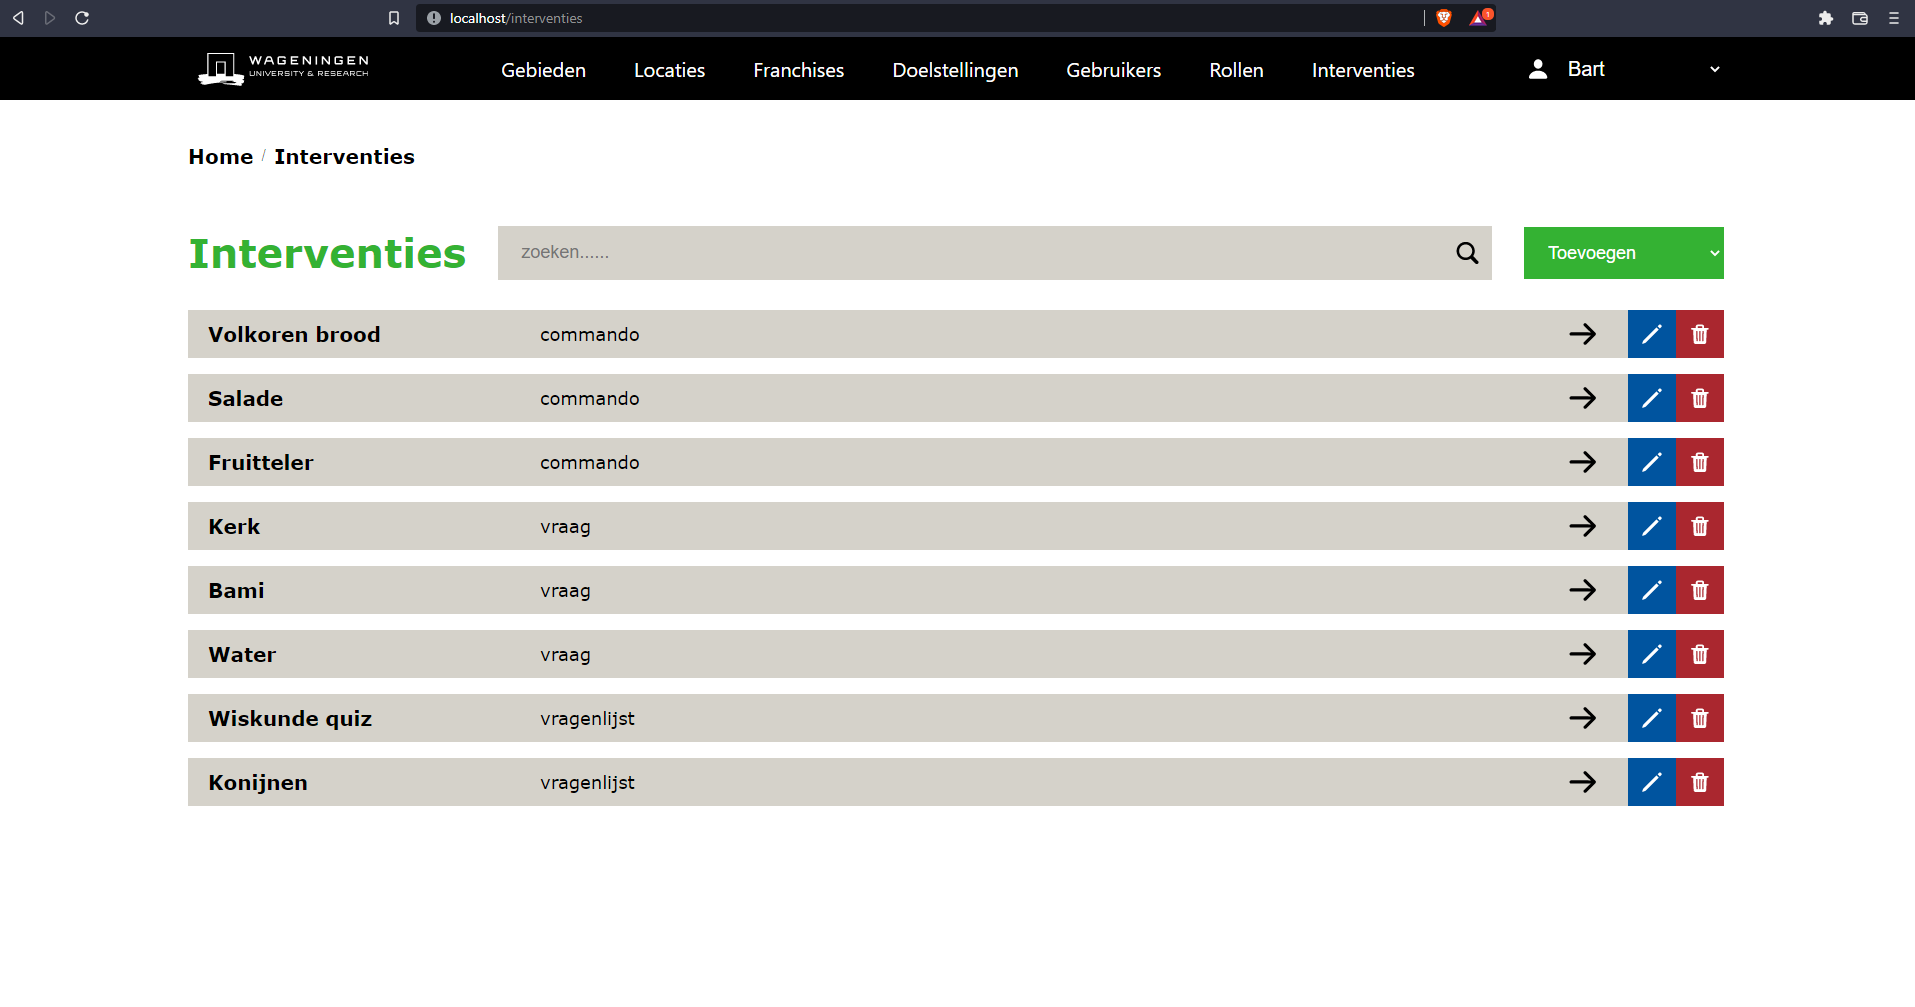Edit the Salade intervention
The width and height of the screenshot is (1915, 1007).
1651,398
